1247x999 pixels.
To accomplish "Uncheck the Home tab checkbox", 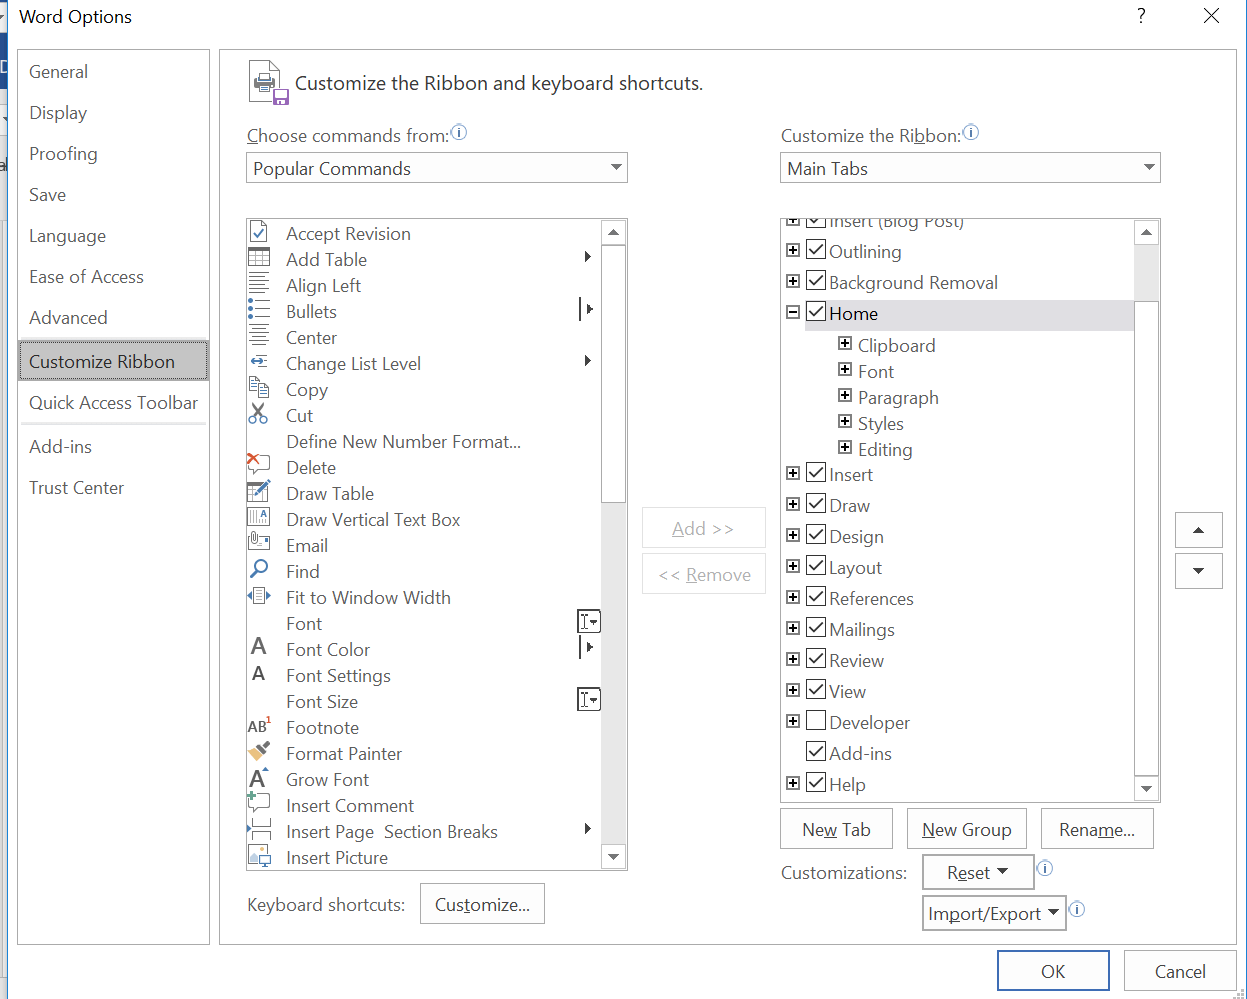I will (x=816, y=312).
